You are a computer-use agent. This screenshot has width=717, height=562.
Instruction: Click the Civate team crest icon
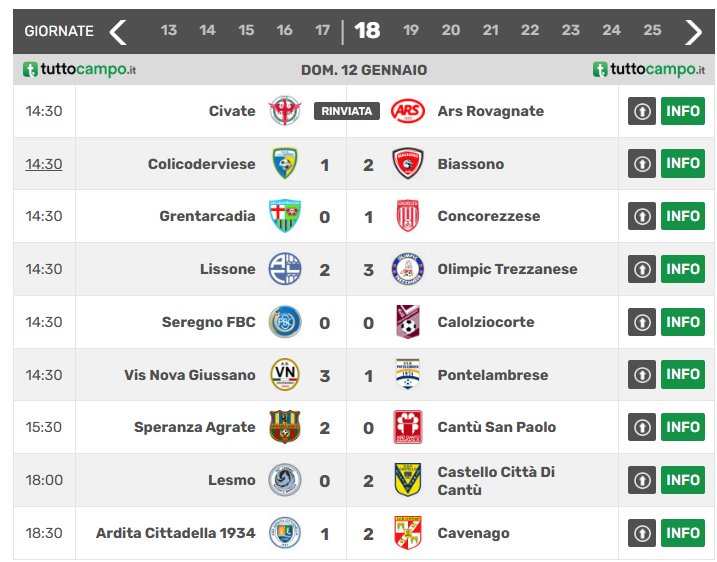click(285, 111)
